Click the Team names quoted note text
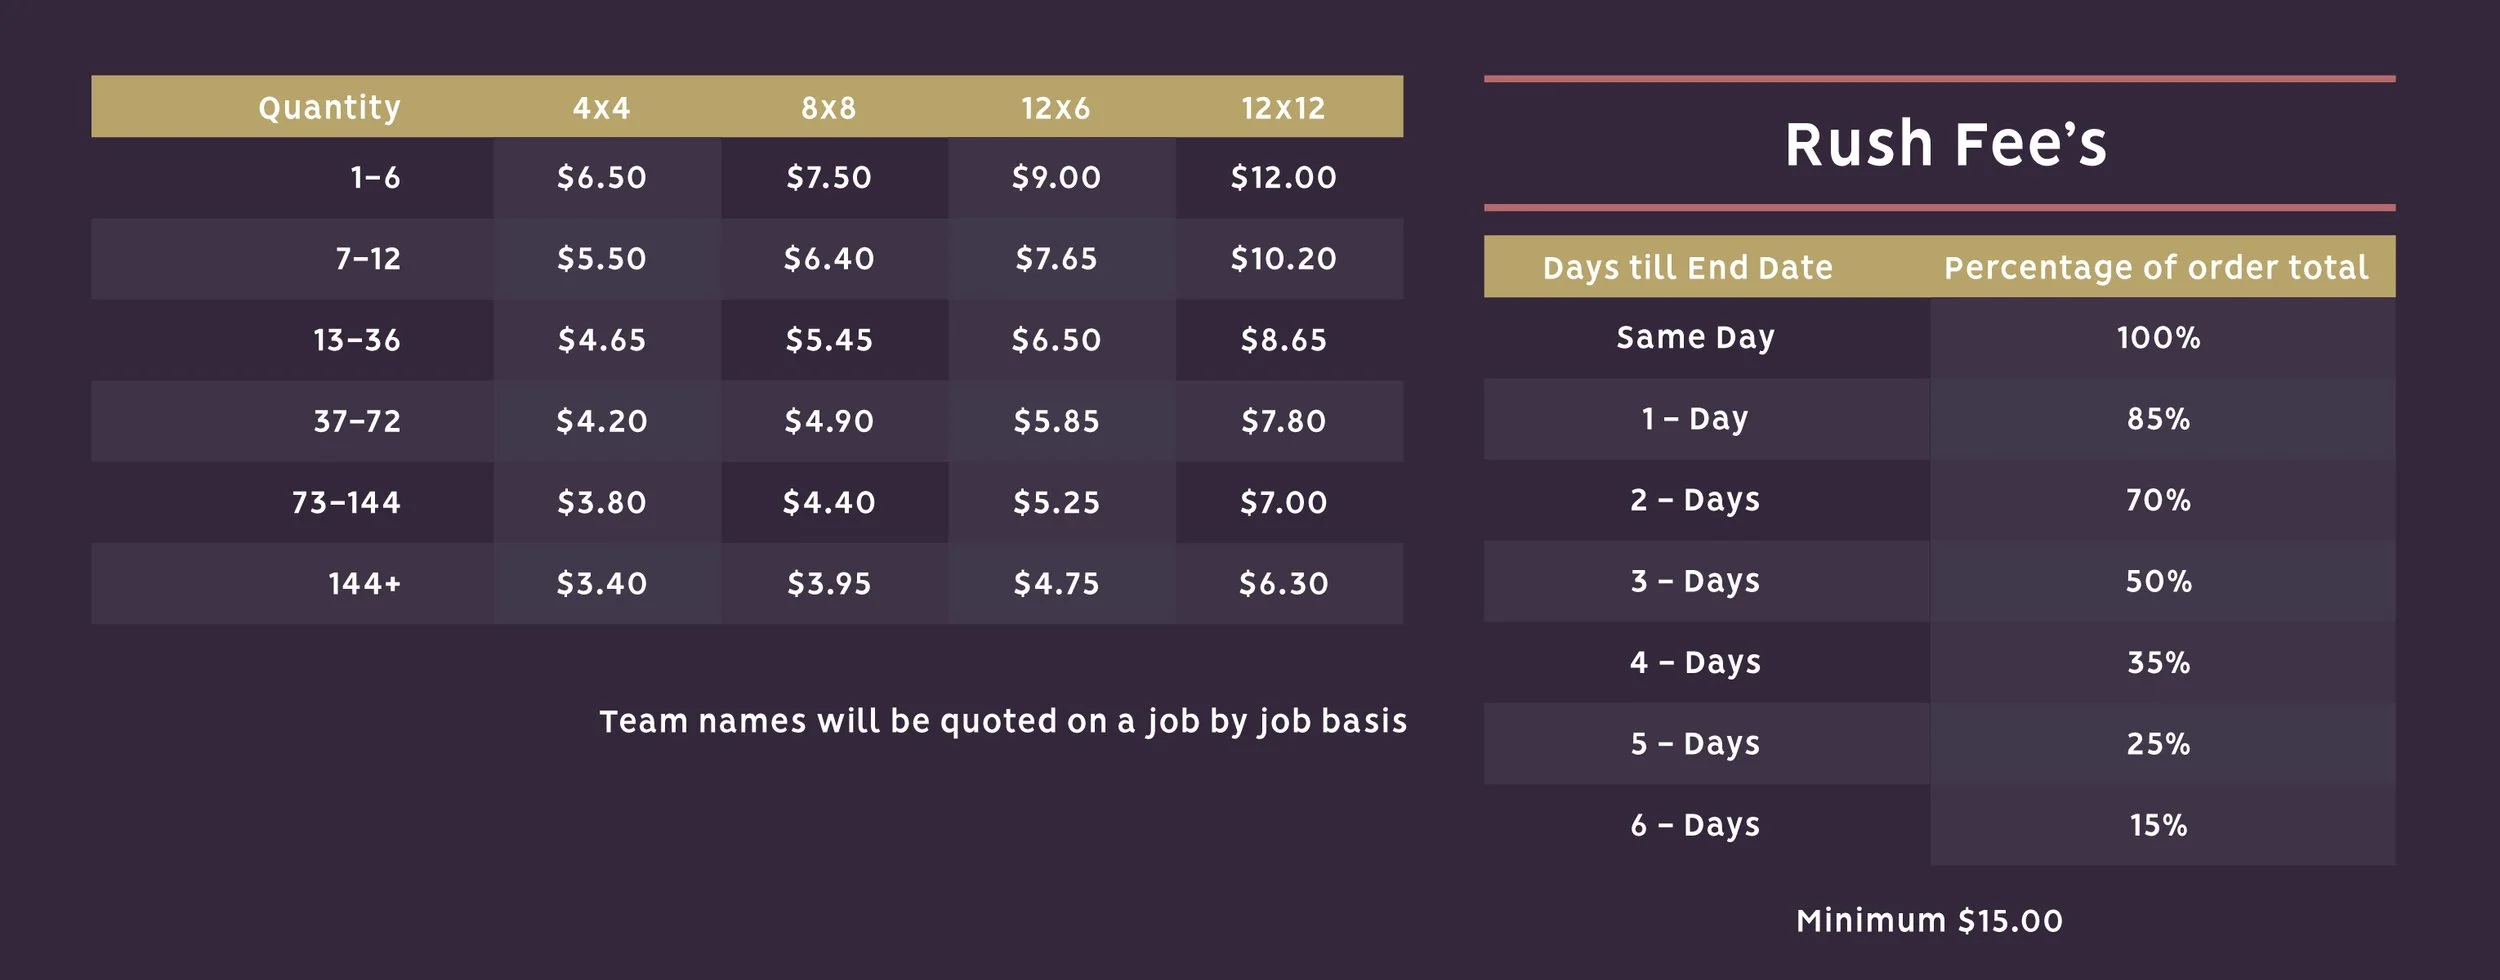Image resolution: width=2500 pixels, height=980 pixels. coord(1003,722)
